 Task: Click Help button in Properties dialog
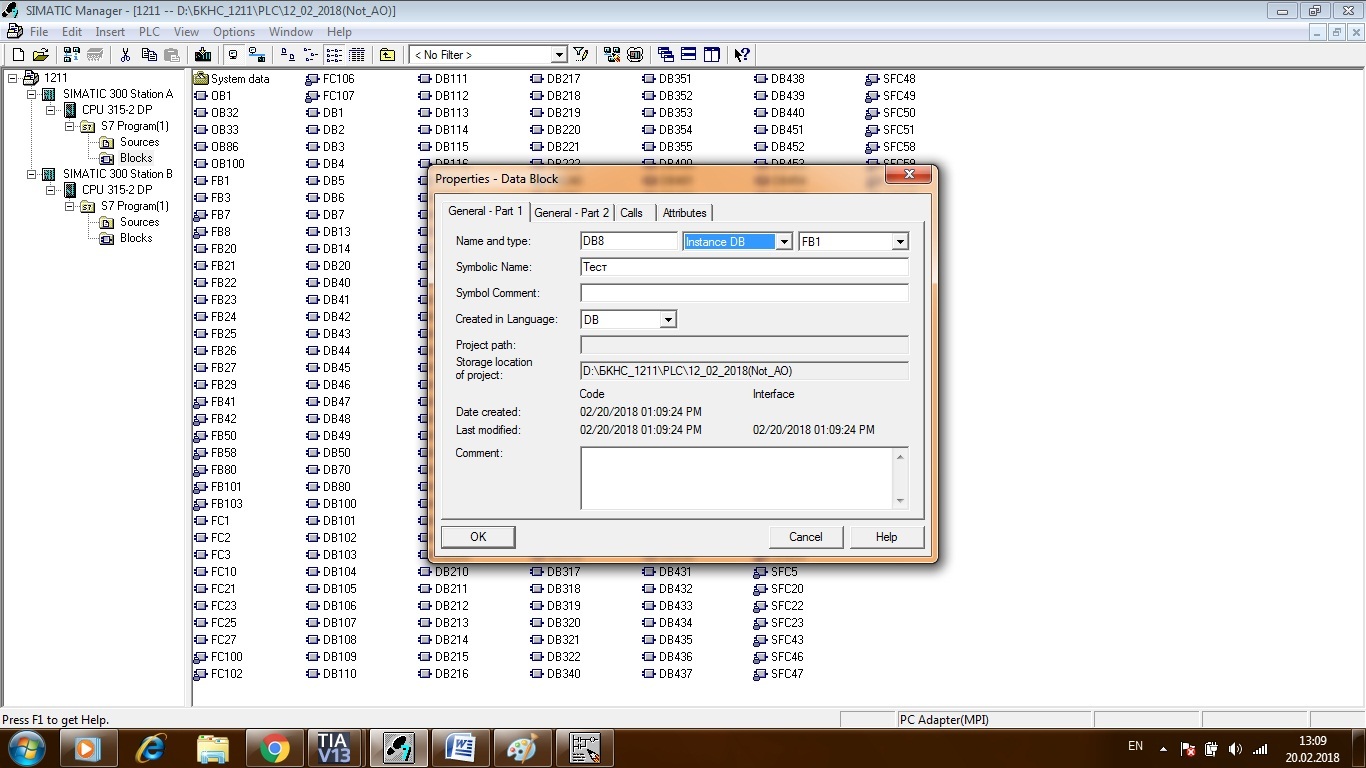pyautogui.click(x=887, y=537)
